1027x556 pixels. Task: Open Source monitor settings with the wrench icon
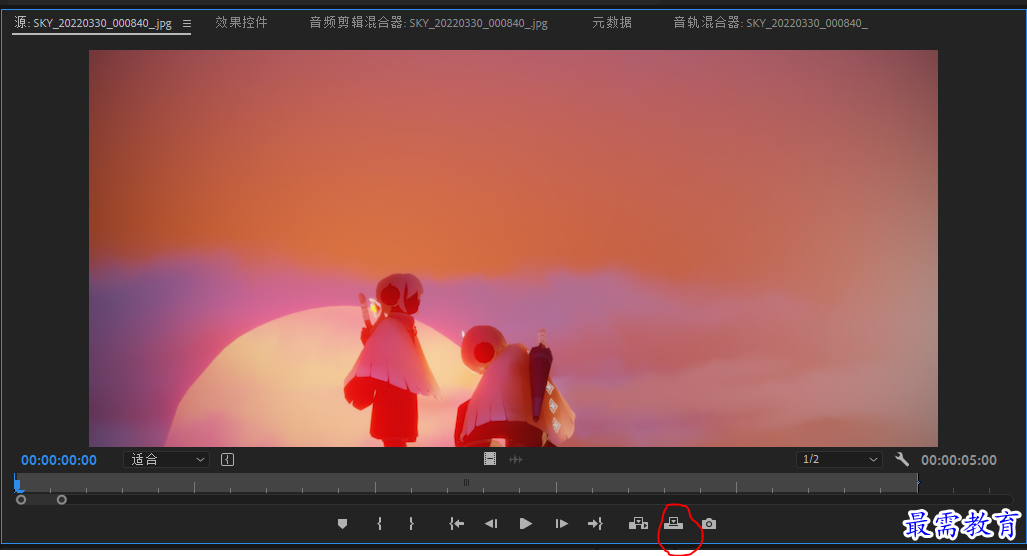click(902, 459)
